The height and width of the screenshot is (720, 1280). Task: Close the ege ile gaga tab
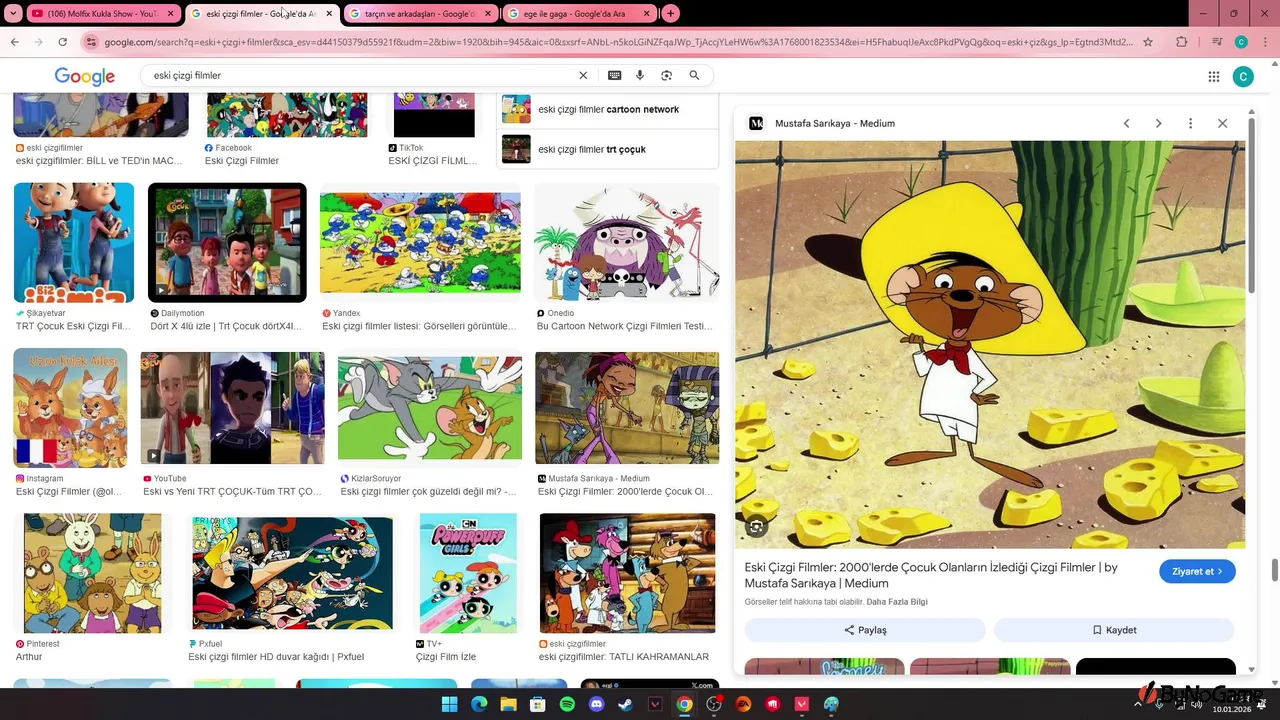(647, 14)
